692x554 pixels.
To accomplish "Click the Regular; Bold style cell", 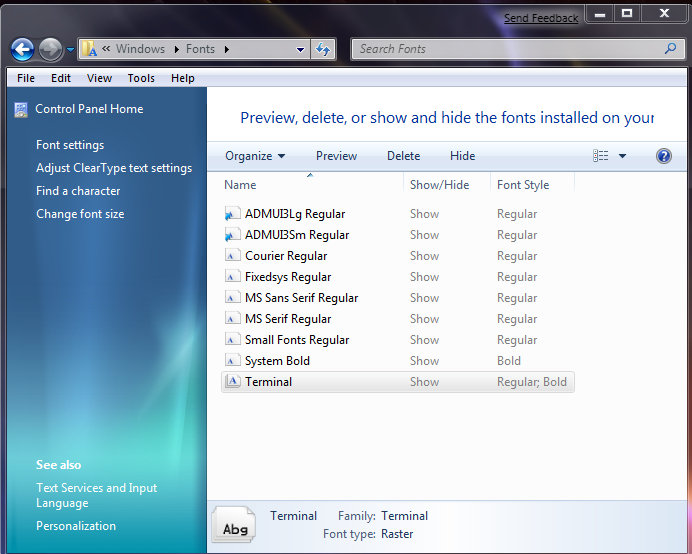I will tap(532, 382).
